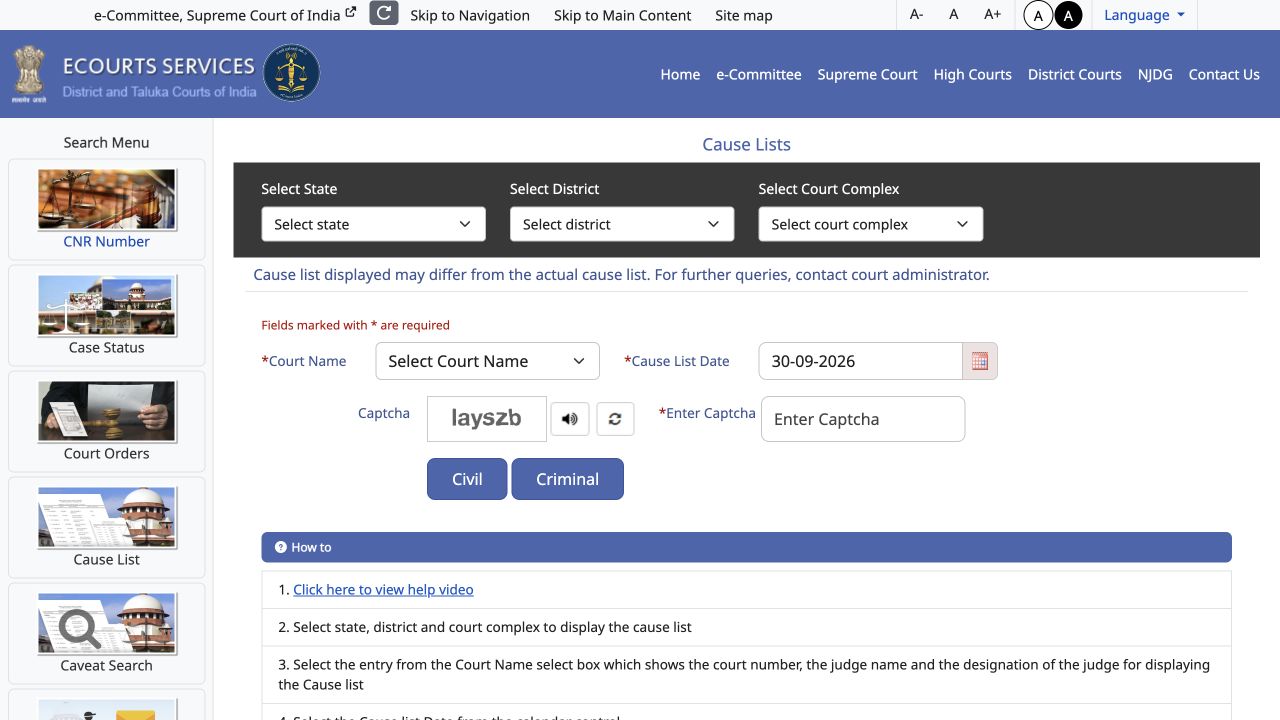Open the Language dropdown menu
This screenshot has height=720, width=1280.
1144,15
